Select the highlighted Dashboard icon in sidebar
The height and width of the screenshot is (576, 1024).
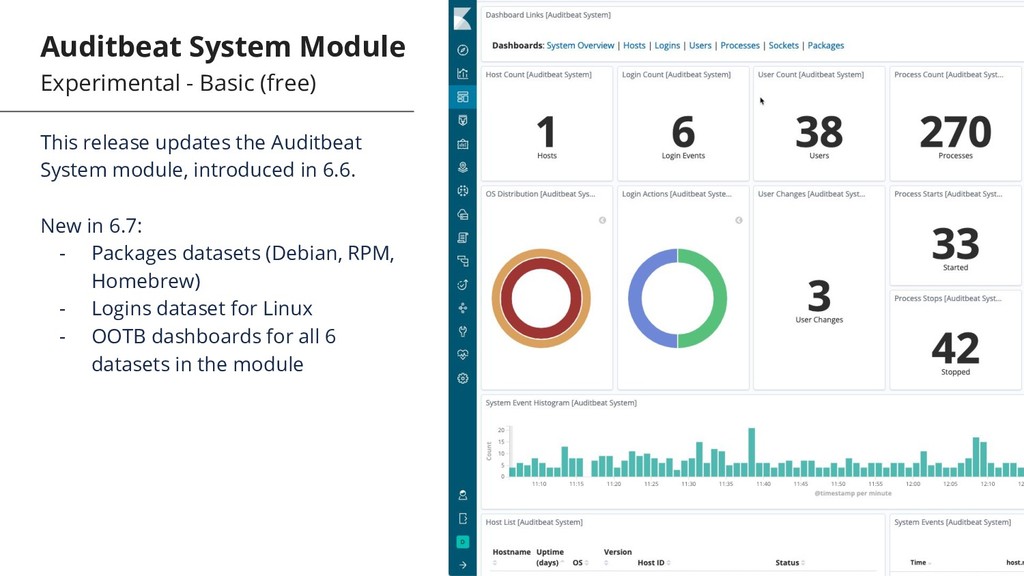tap(462, 97)
